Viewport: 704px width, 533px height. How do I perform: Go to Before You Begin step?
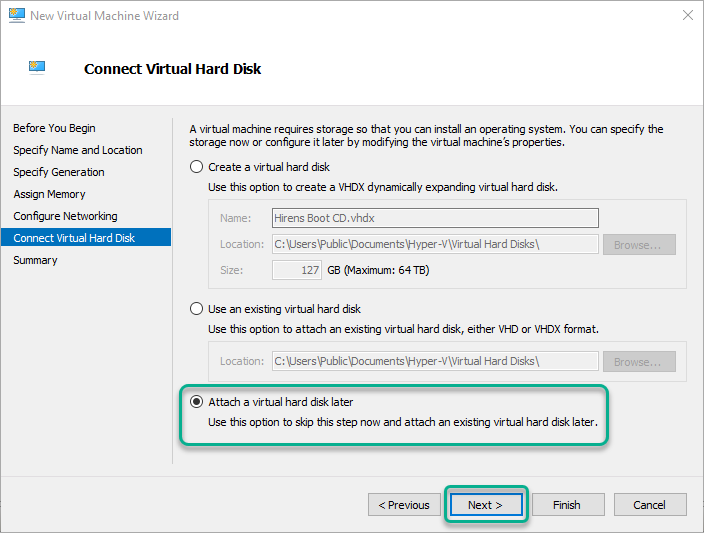click(54, 128)
